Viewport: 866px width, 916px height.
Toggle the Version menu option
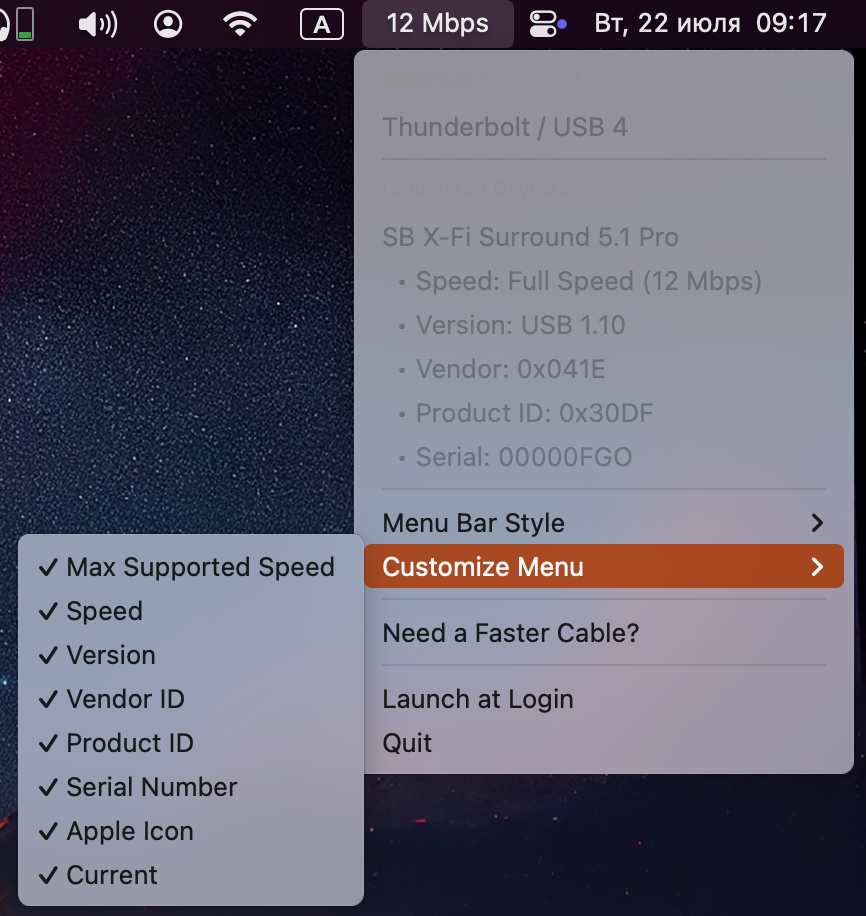point(190,655)
